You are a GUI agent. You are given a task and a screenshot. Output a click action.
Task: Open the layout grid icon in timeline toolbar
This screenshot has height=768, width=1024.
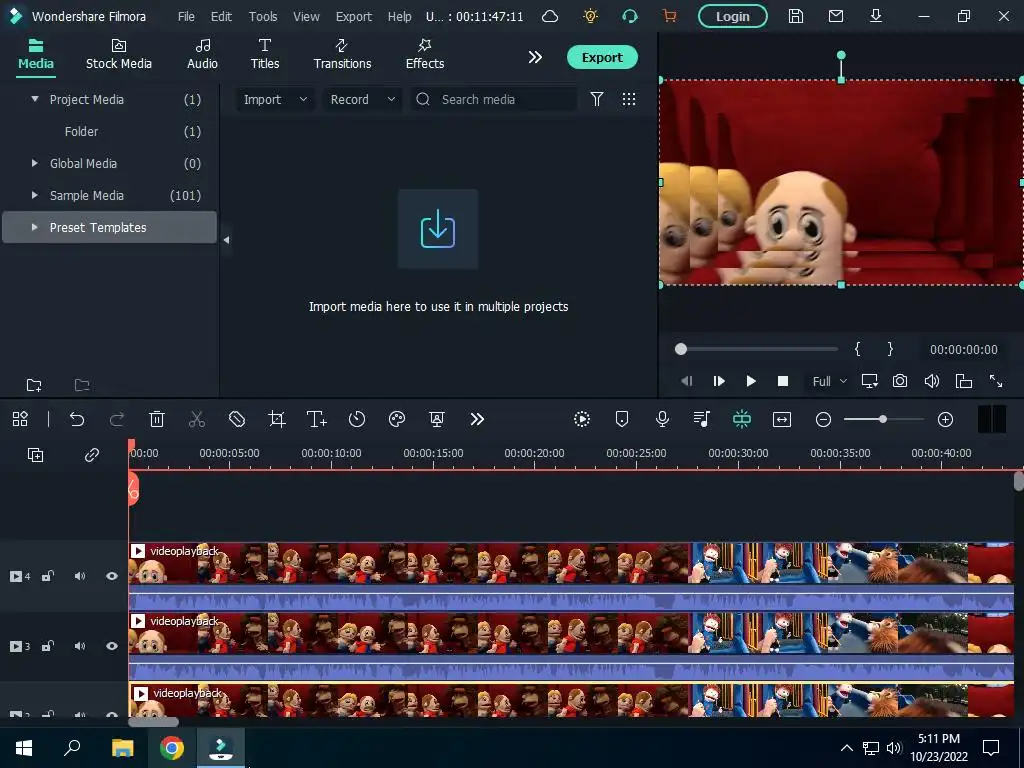tap(20, 419)
